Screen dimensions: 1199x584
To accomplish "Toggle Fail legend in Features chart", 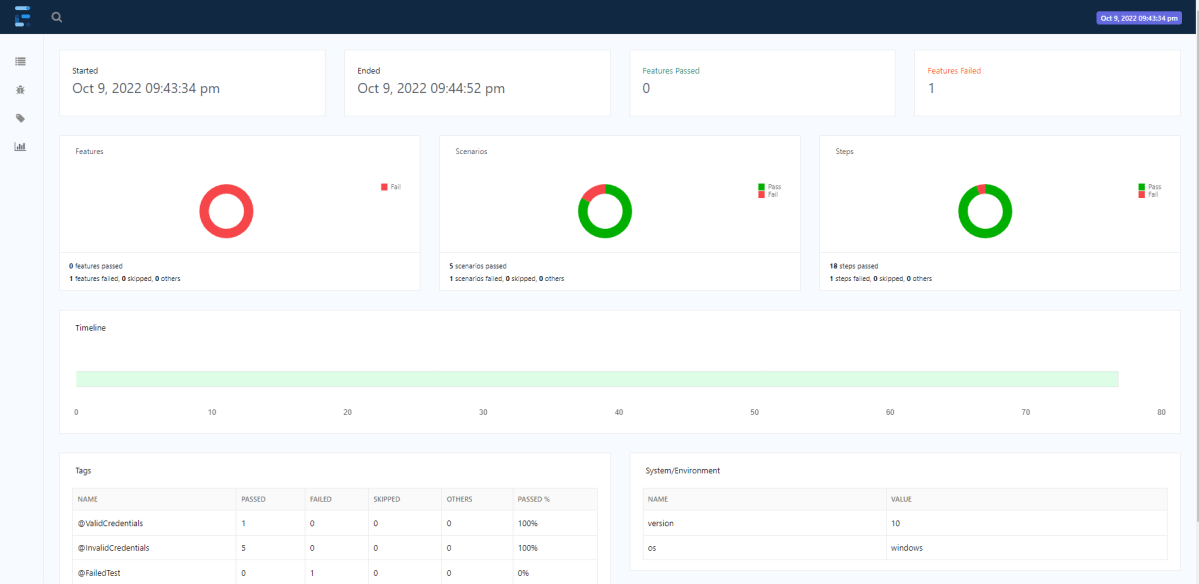I will click(x=390, y=187).
